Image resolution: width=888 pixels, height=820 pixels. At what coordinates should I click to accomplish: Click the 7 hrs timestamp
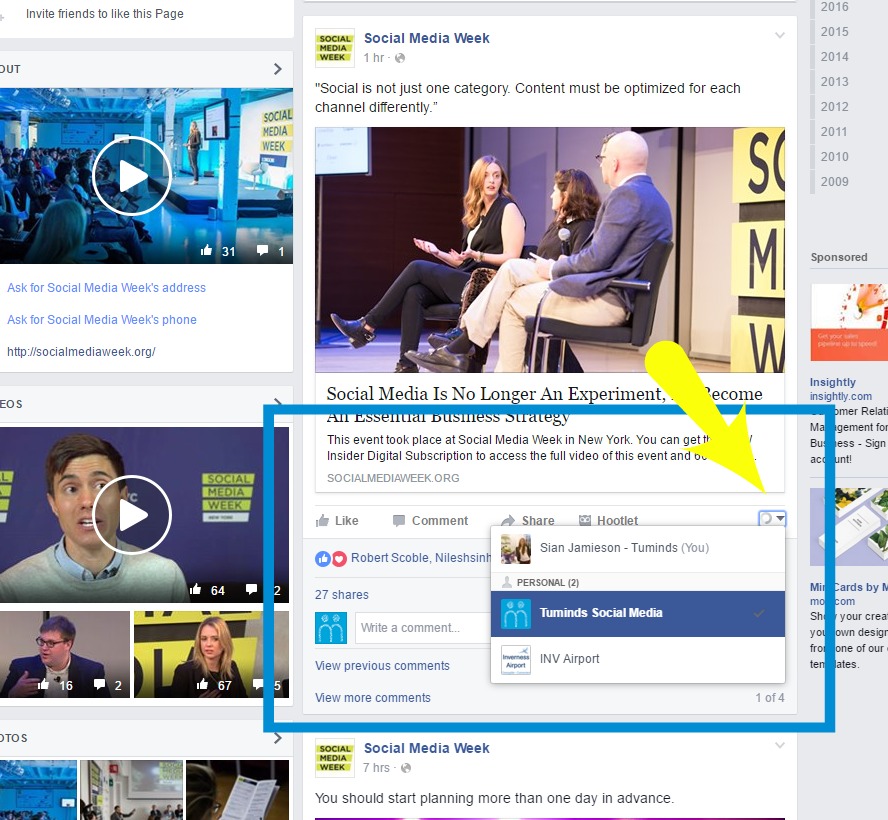click(377, 768)
